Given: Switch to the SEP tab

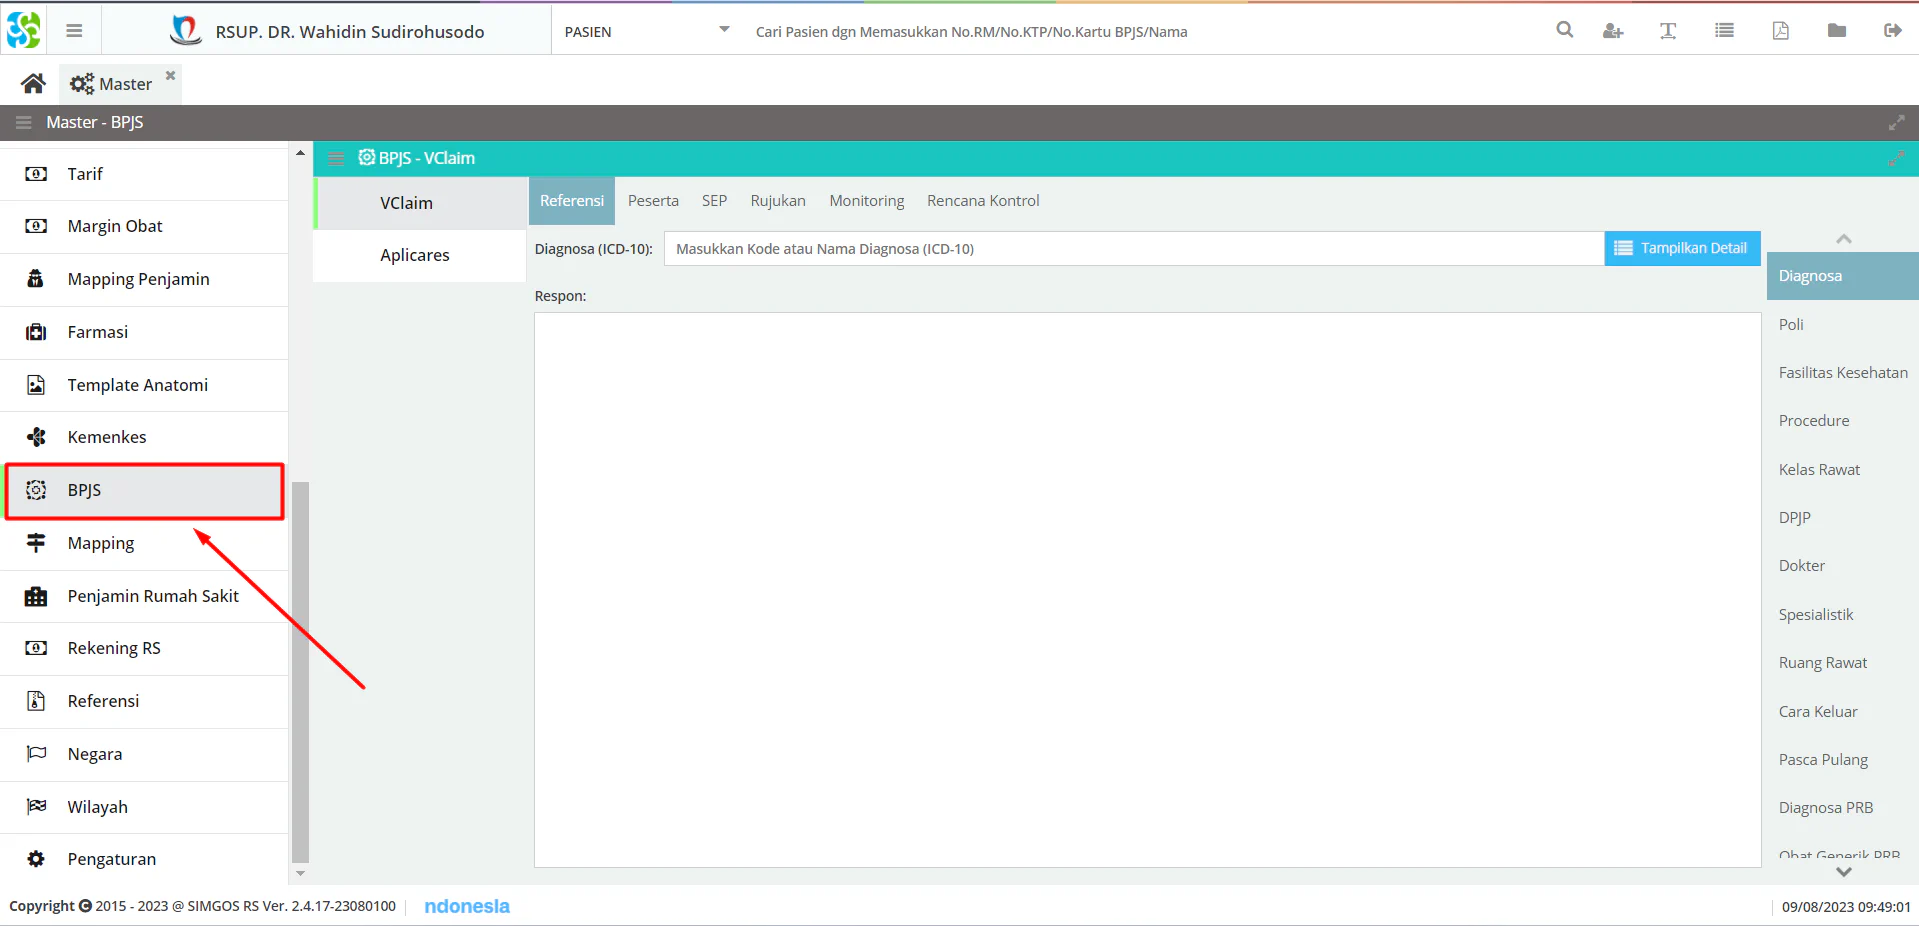Looking at the screenshot, I should point(714,201).
